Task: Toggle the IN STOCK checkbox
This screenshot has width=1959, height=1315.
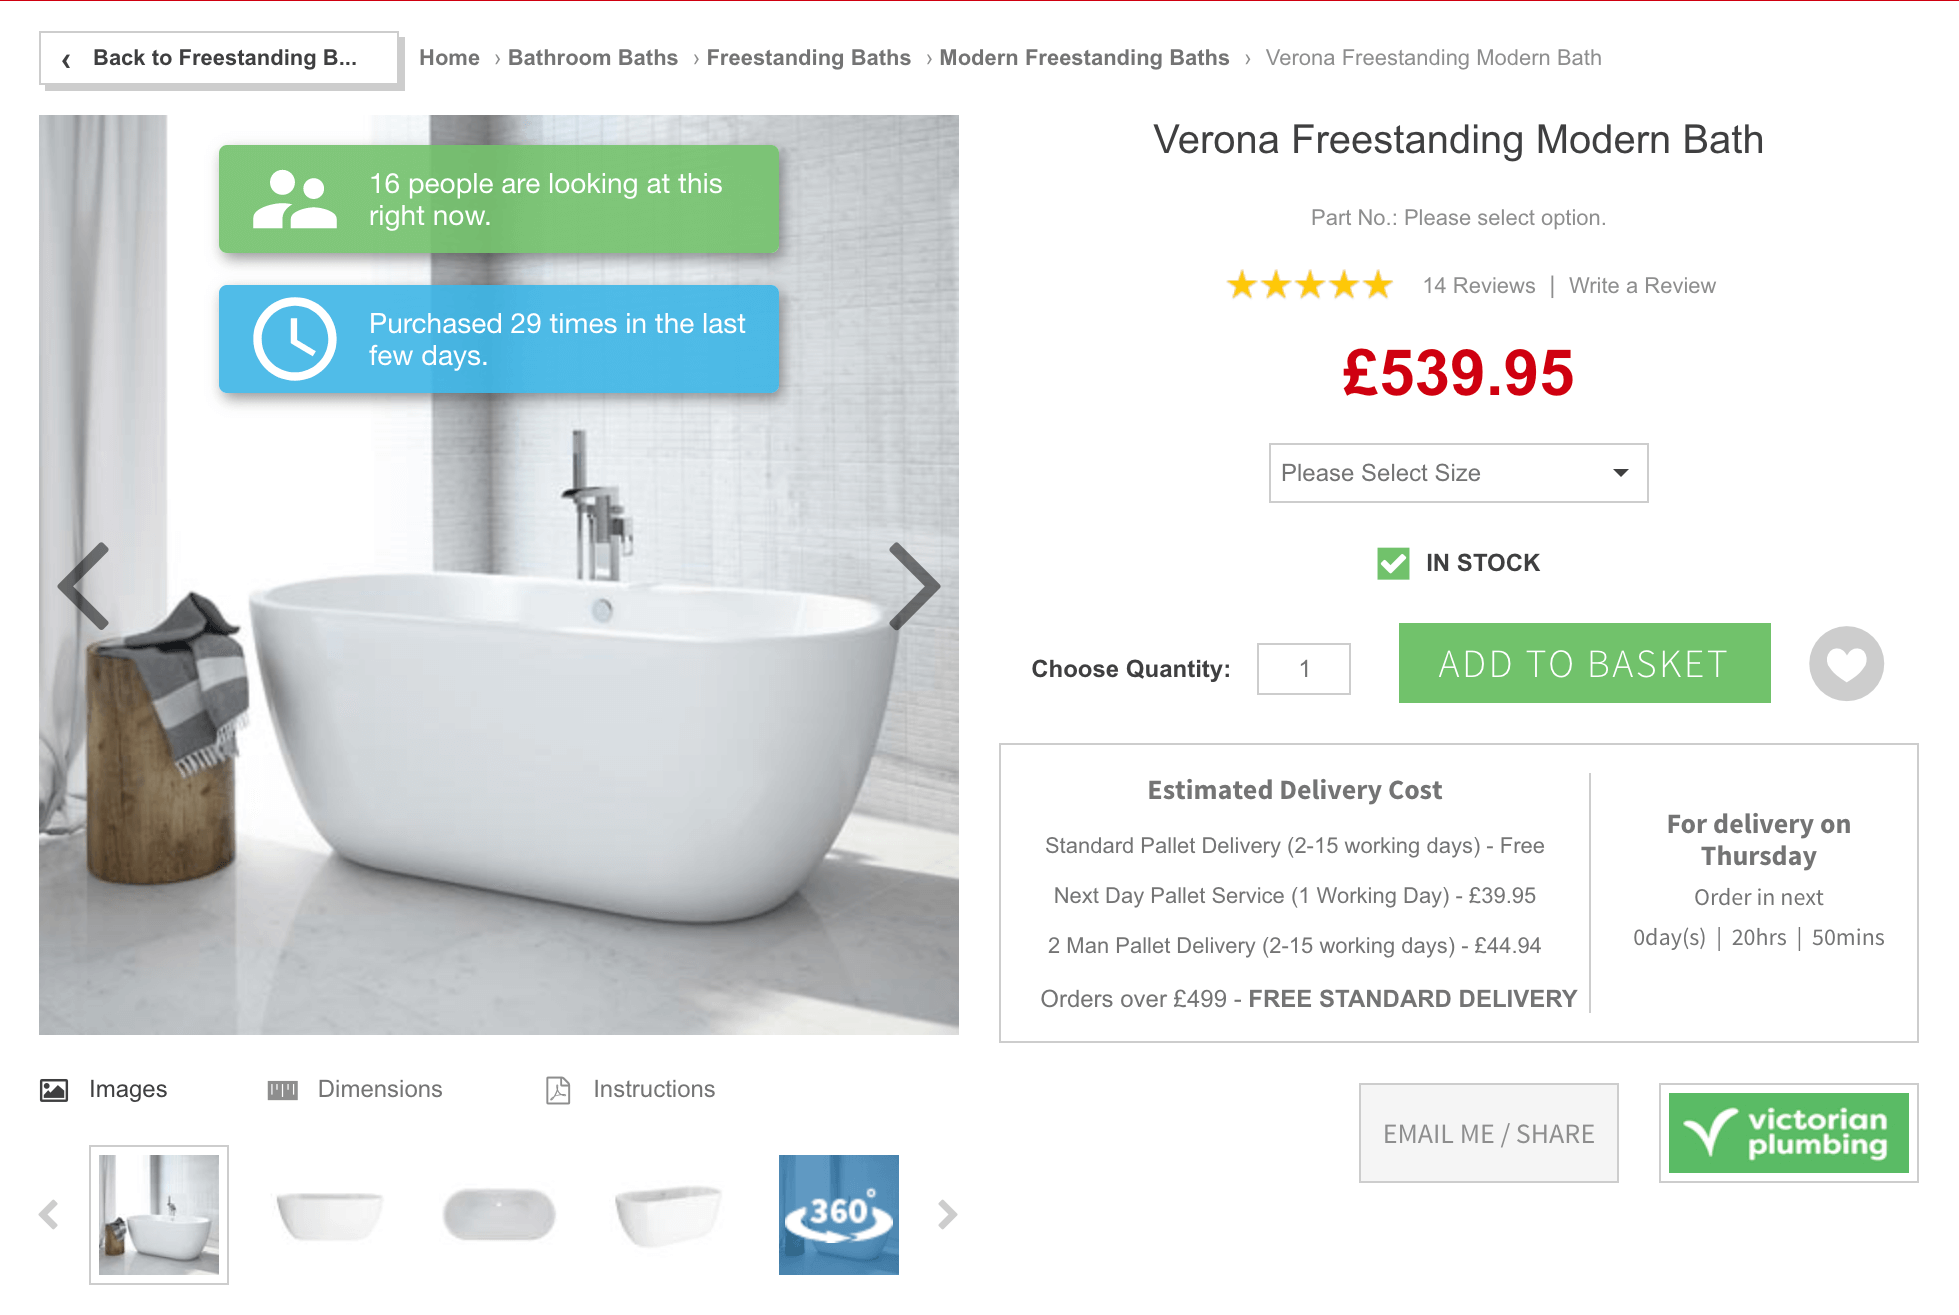Action: point(1392,563)
